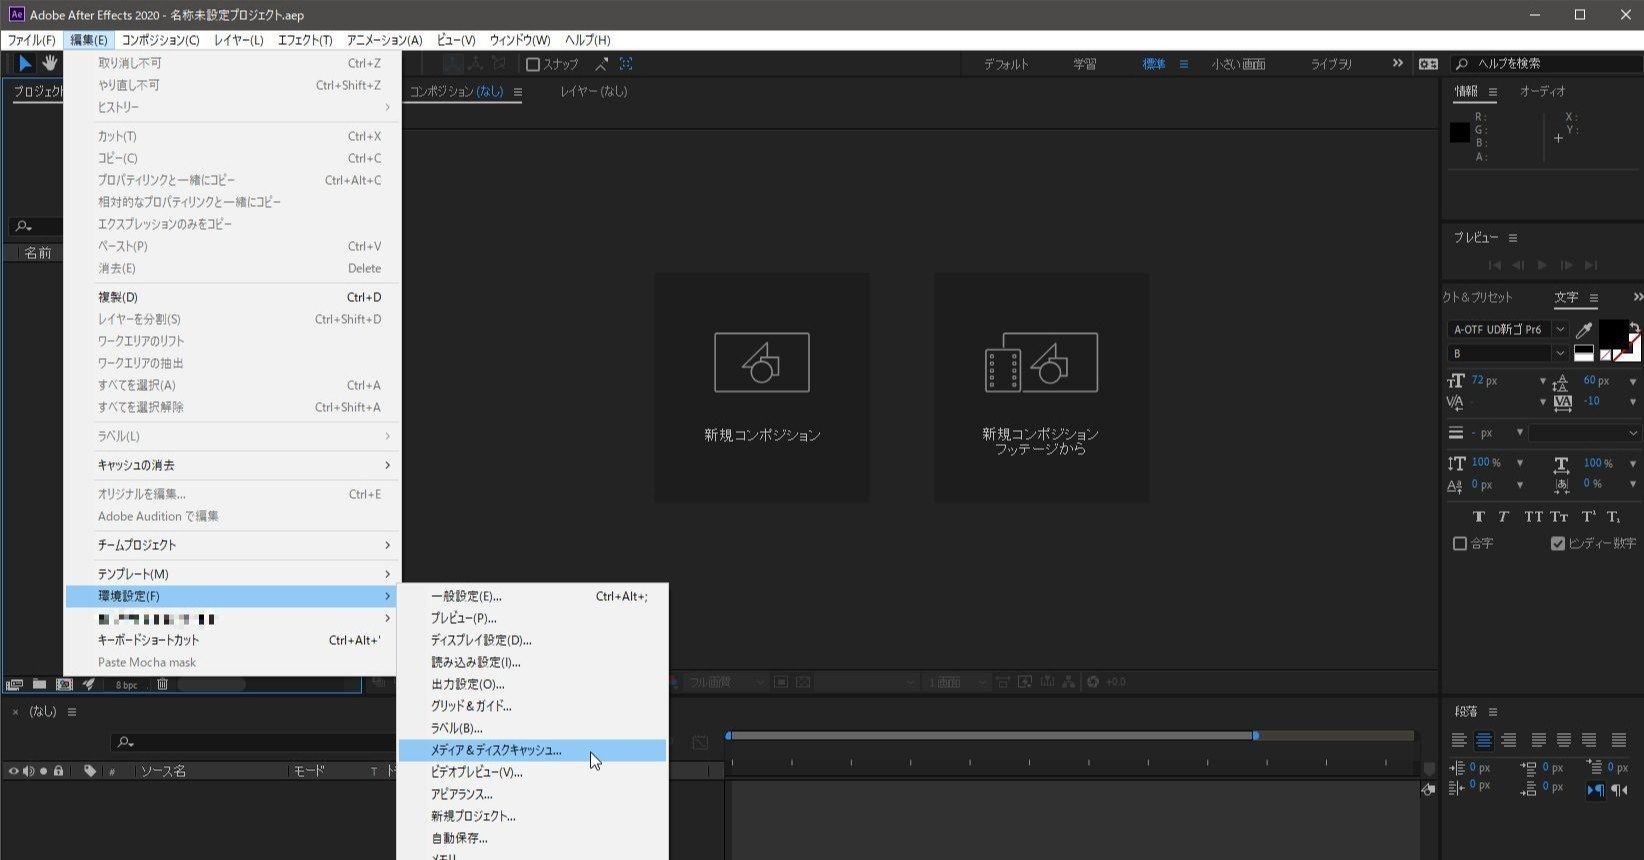The image size is (1644, 860).
Task: Switch to the ライブラリ workspace
Action: coord(1331,64)
